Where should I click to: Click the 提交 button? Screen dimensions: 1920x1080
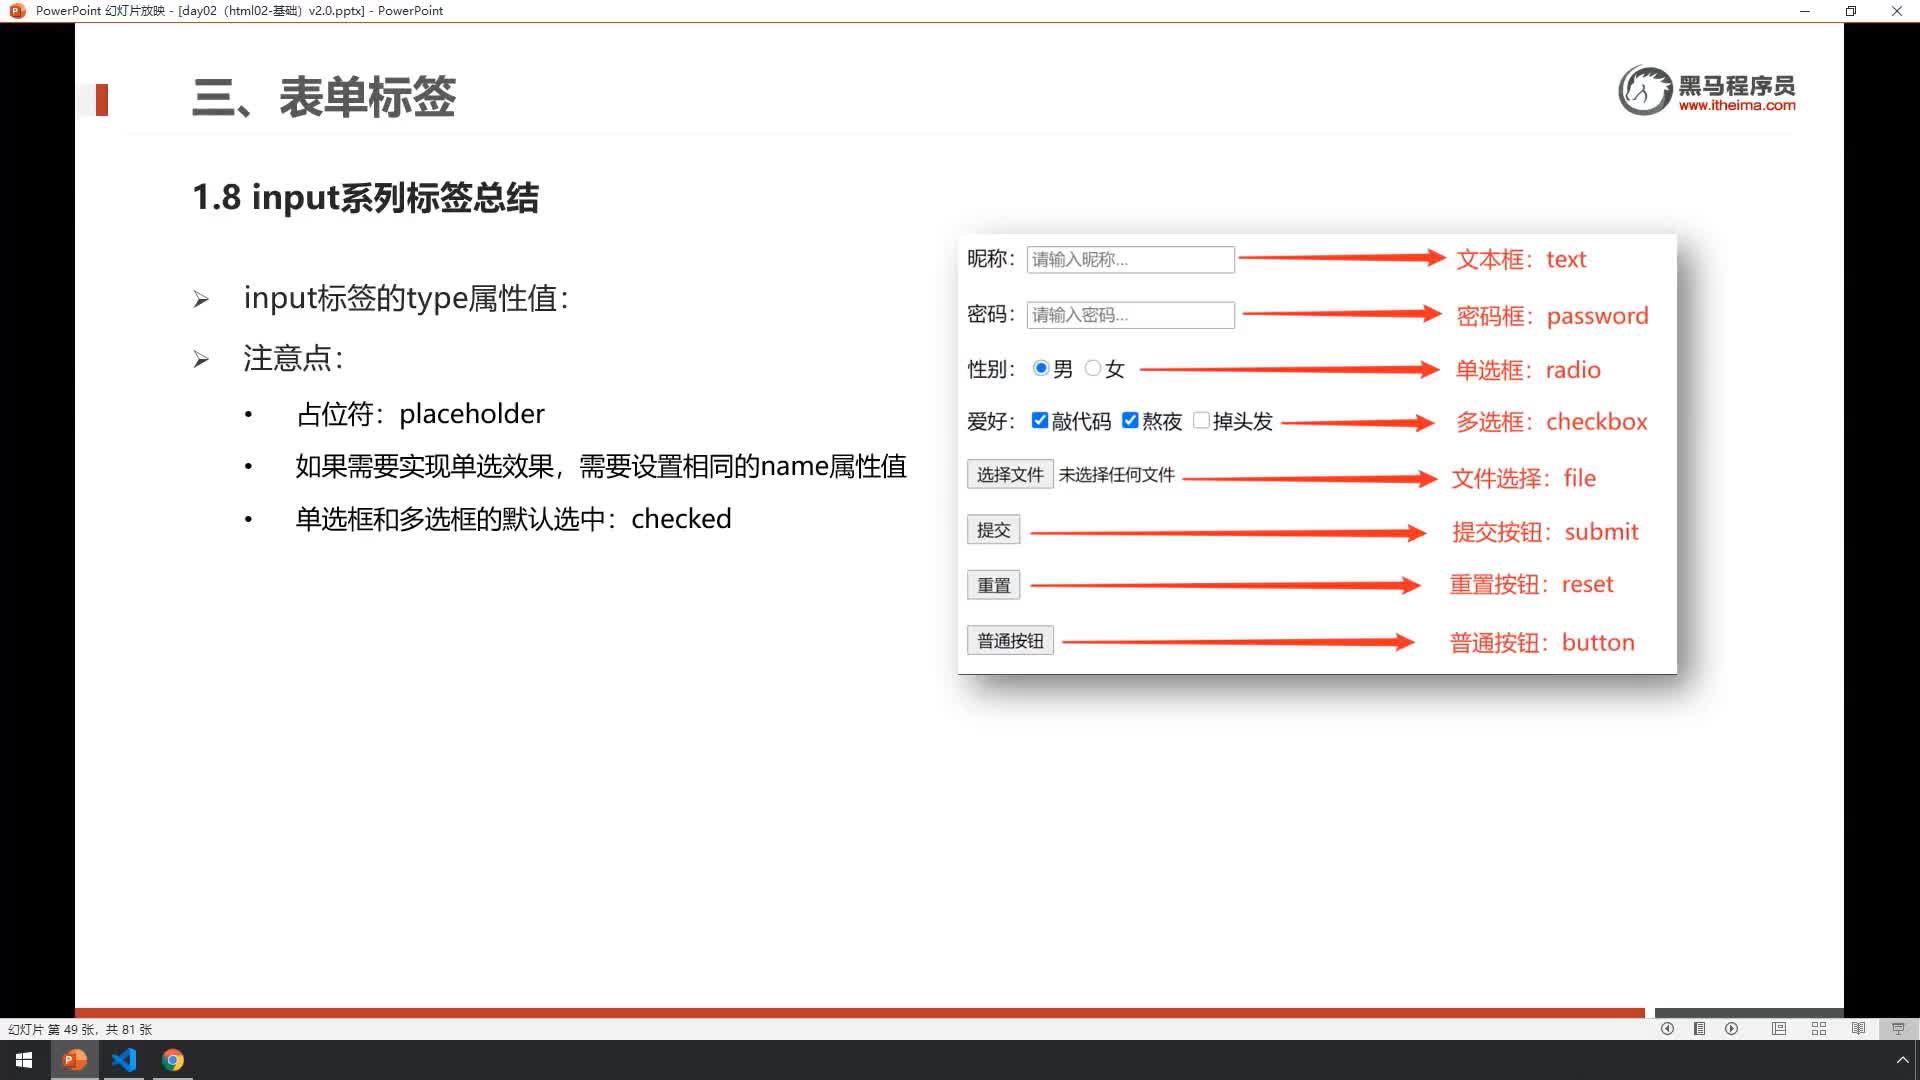(993, 530)
